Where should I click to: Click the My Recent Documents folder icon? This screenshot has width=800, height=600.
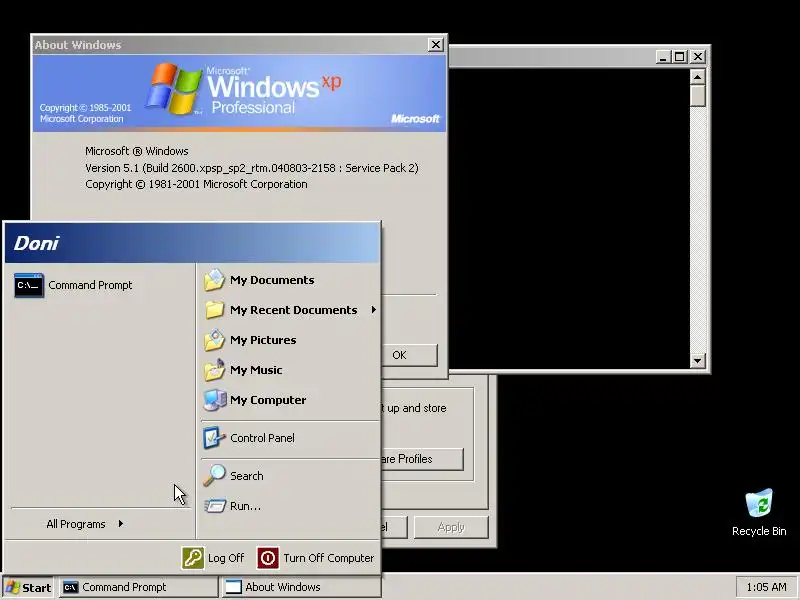(214, 310)
